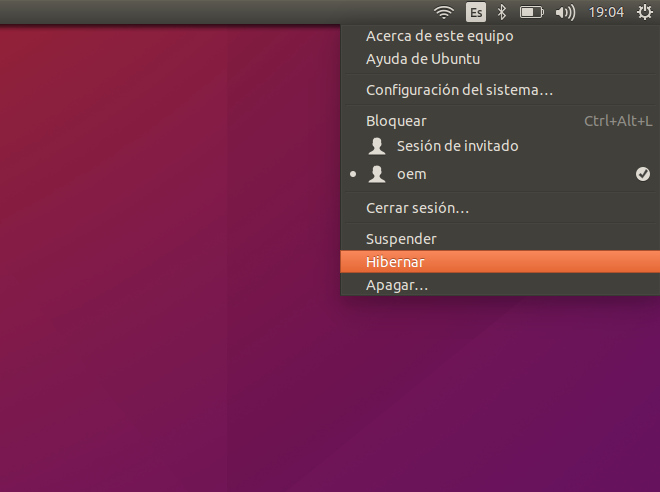Choose Apagar to shut down
660x492 pixels.
tap(397, 285)
